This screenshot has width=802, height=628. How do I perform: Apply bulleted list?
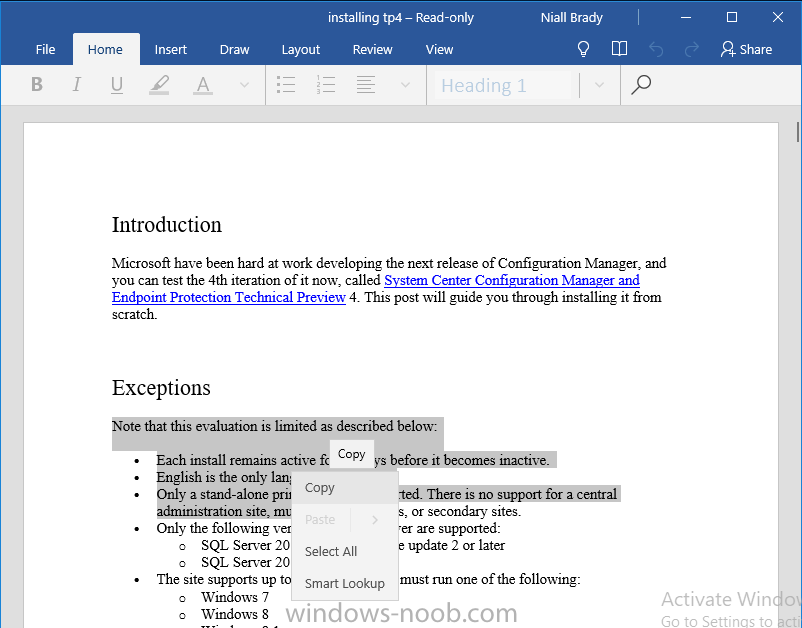(286, 84)
